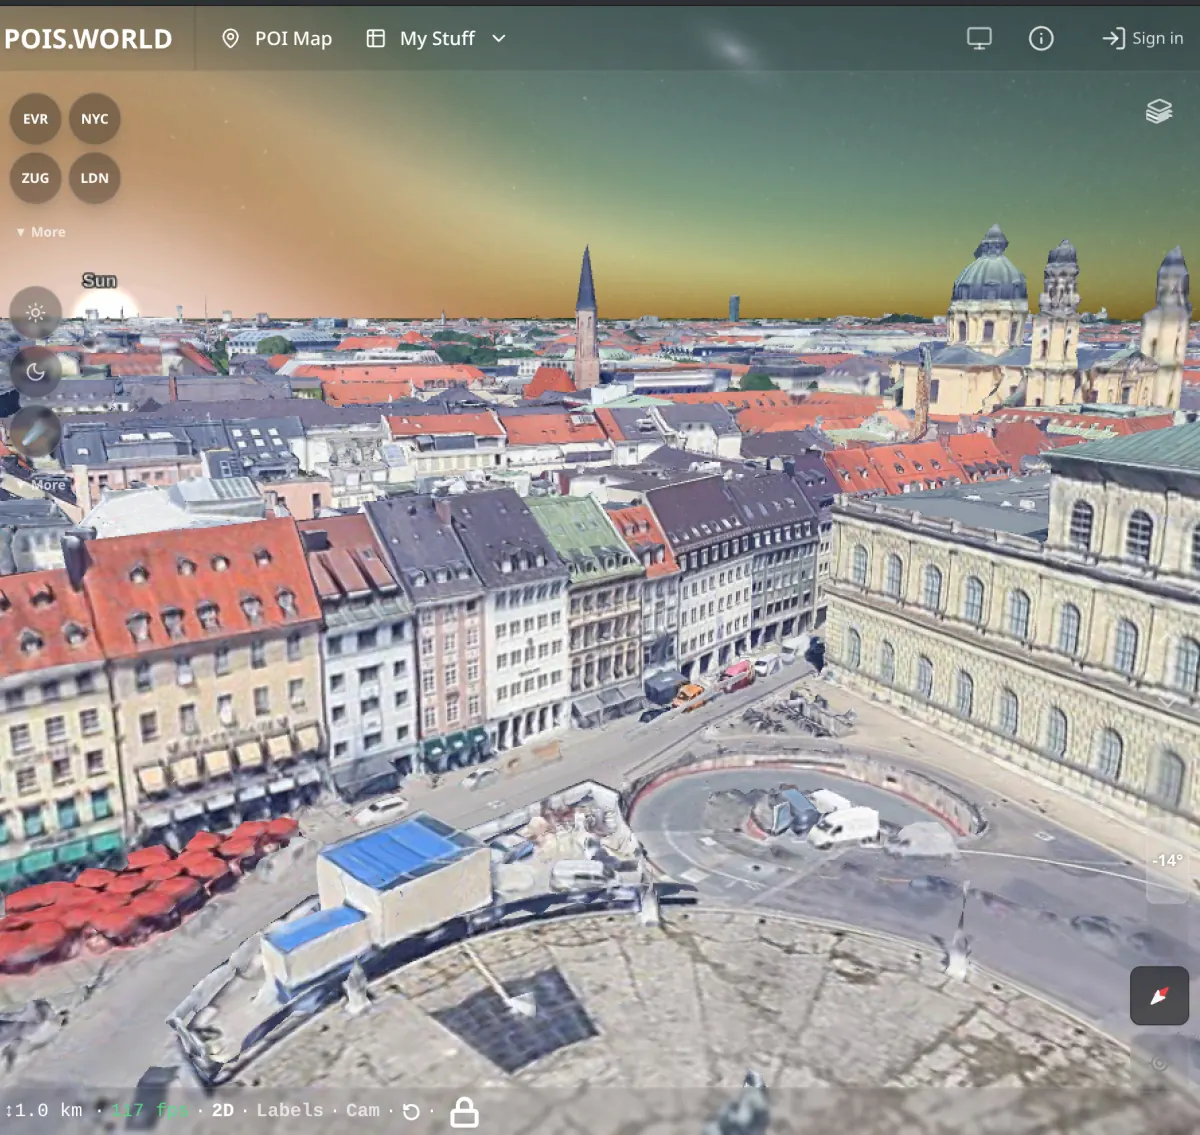
Task: Click the Sun label in sky
Action: [x=99, y=281]
